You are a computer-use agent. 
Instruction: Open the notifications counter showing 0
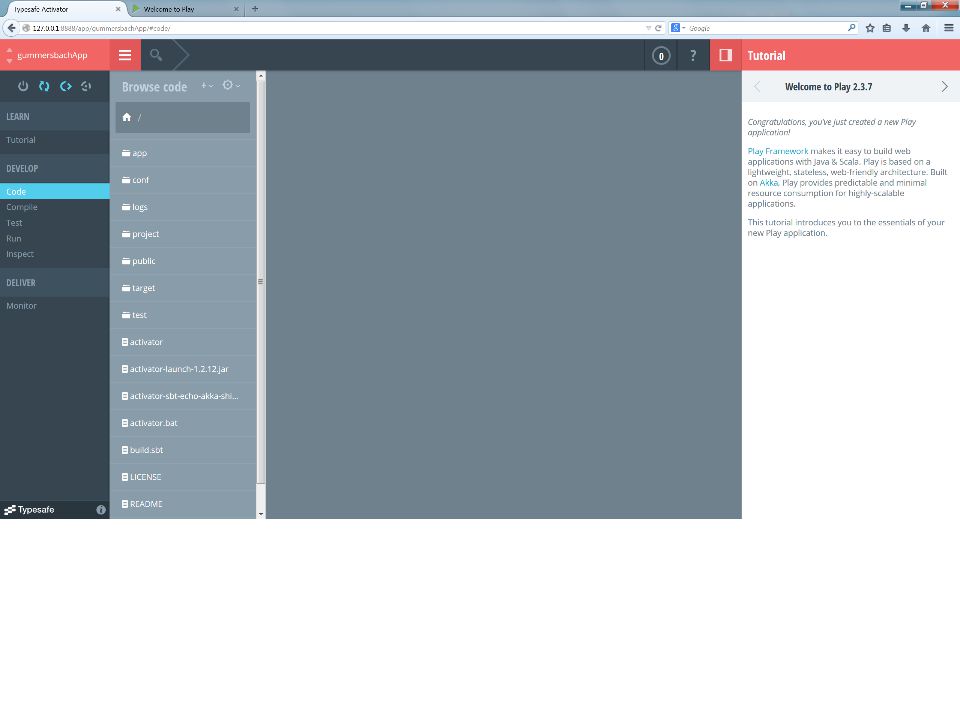tap(661, 56)
